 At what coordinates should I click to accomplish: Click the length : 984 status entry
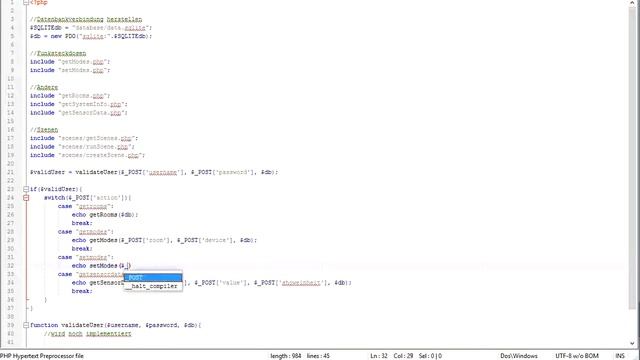click(285, 356)
